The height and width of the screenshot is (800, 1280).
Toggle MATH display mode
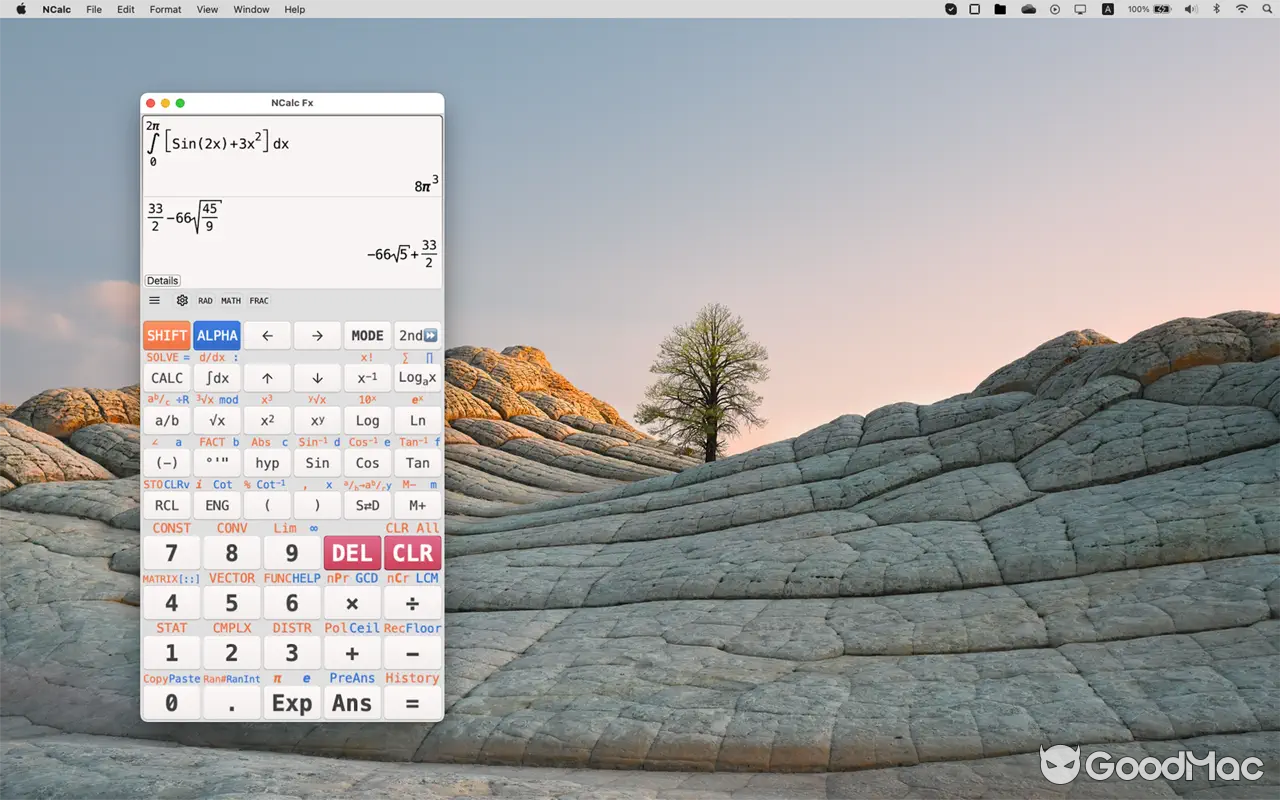click(230, 300)
